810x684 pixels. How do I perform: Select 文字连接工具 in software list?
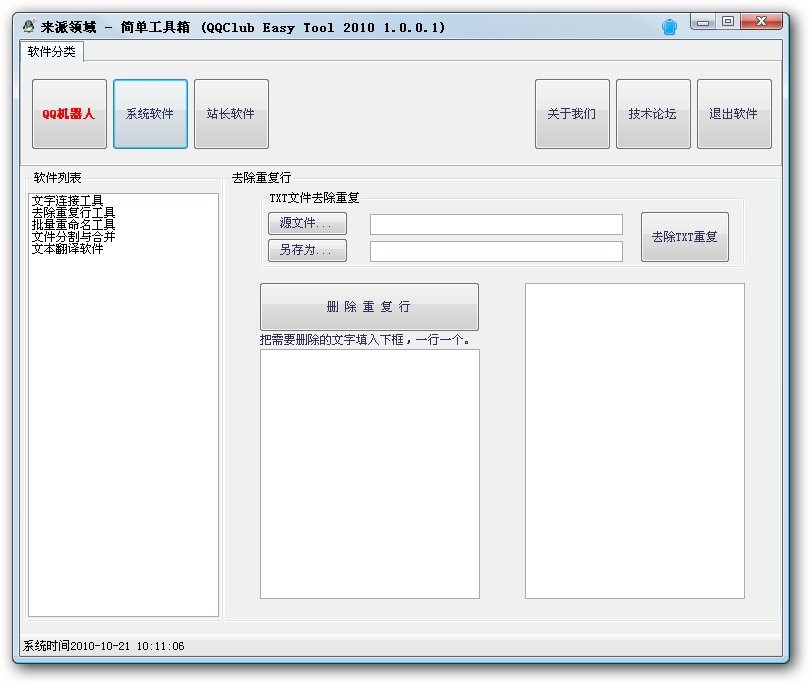pyautogui.click(x=68, y=199)
